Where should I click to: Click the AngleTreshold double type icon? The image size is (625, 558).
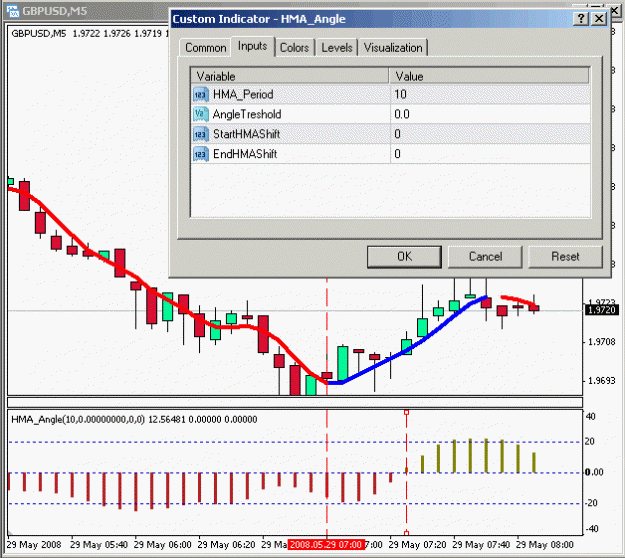point(200,114)
